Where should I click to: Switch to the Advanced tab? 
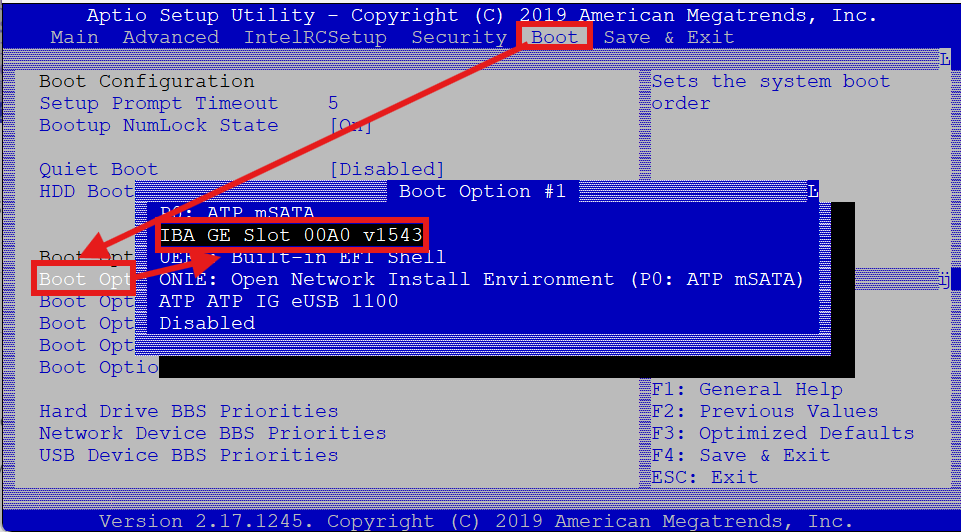(170, 37)
